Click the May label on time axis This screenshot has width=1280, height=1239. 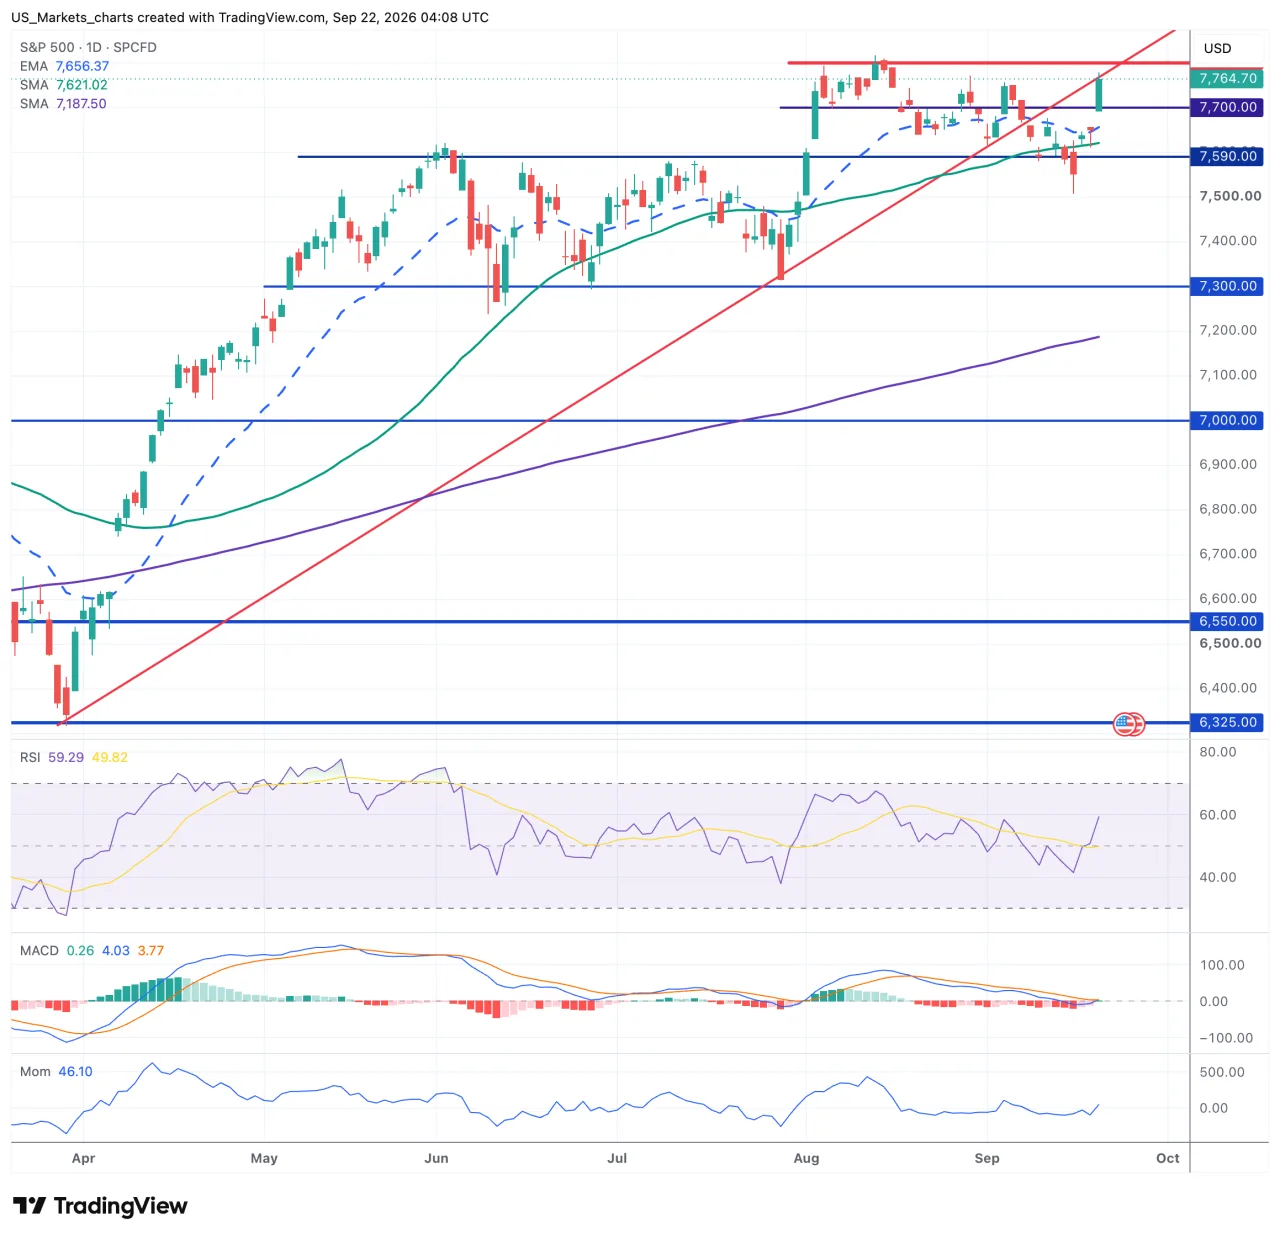264,1158
